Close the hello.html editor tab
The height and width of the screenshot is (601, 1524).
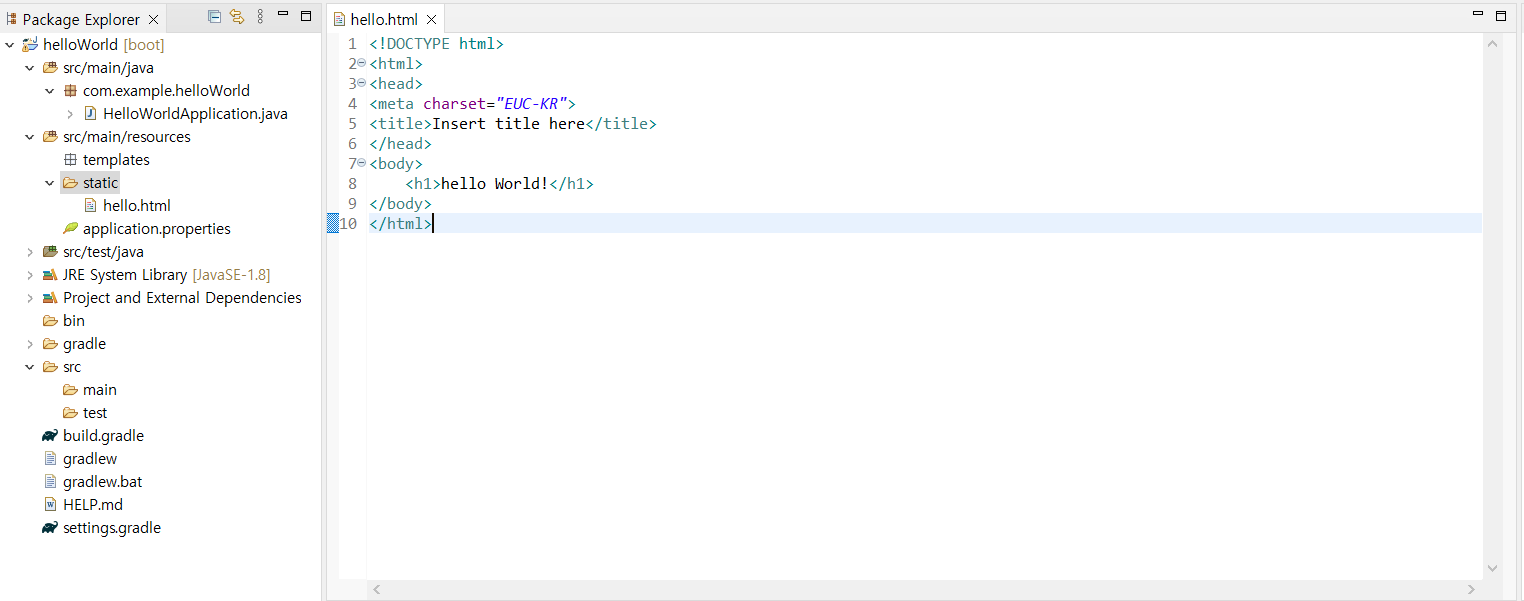[x=430, y=18]
